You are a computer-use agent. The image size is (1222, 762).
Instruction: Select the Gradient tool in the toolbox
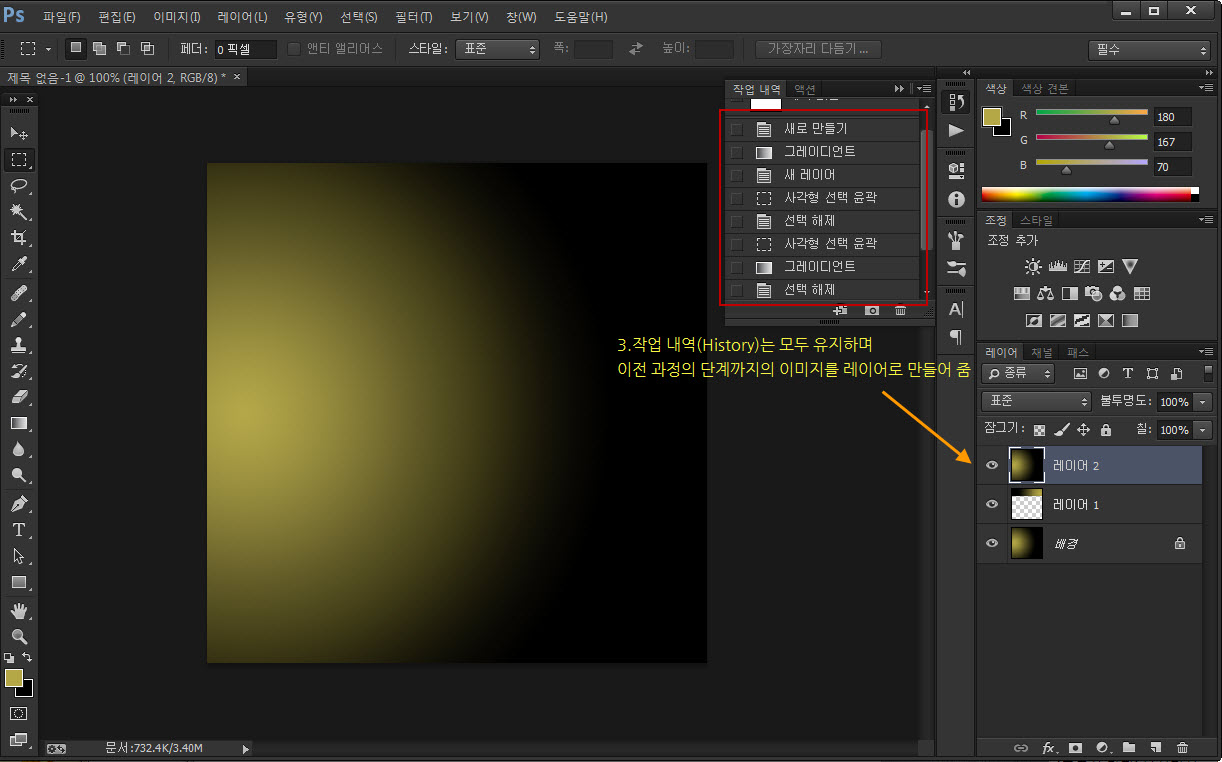point(19,424)
